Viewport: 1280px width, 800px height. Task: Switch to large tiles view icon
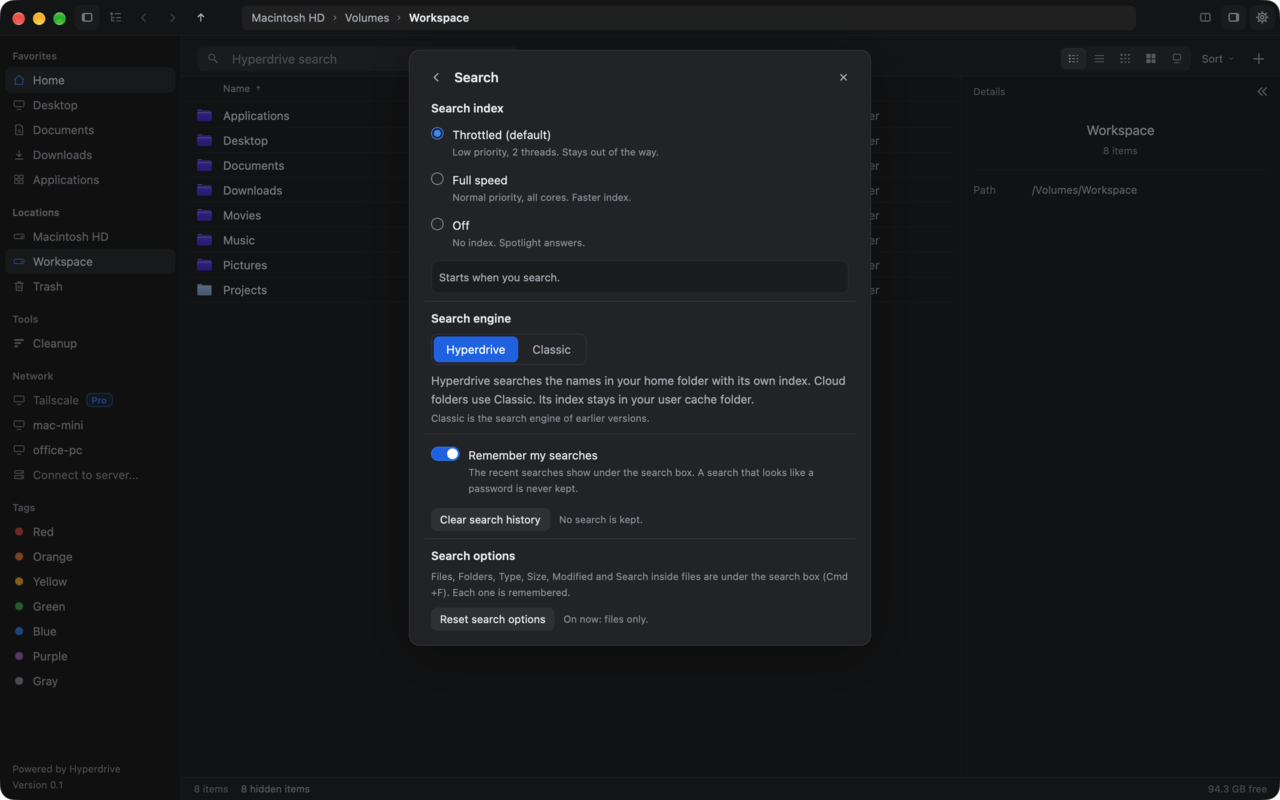[1151, 59]
